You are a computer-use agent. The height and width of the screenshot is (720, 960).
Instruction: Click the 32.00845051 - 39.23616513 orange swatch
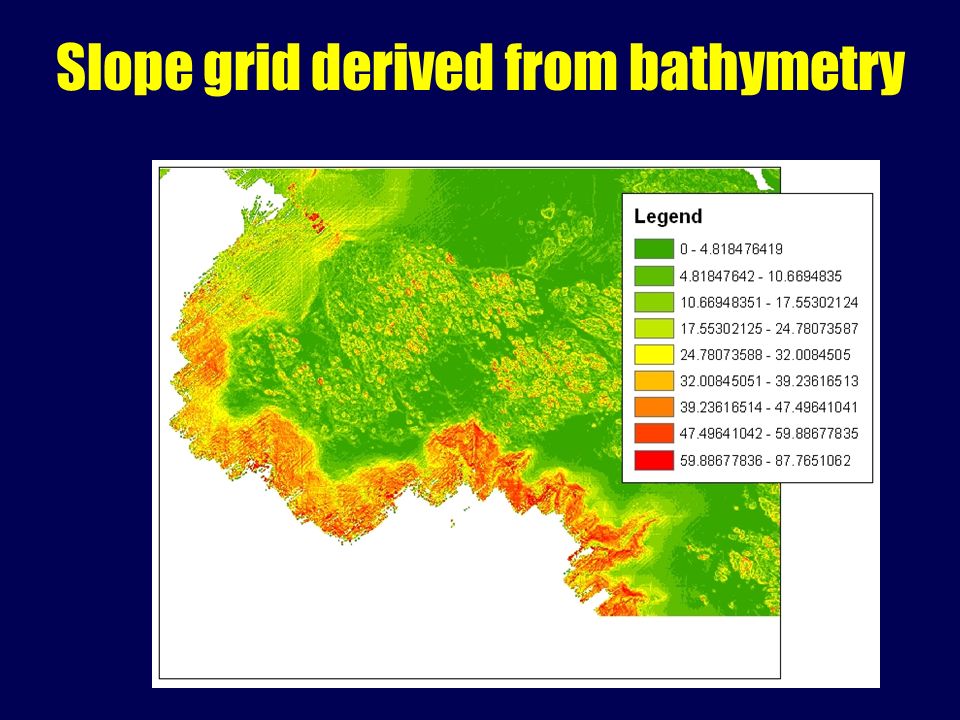(x=654, y=381)
